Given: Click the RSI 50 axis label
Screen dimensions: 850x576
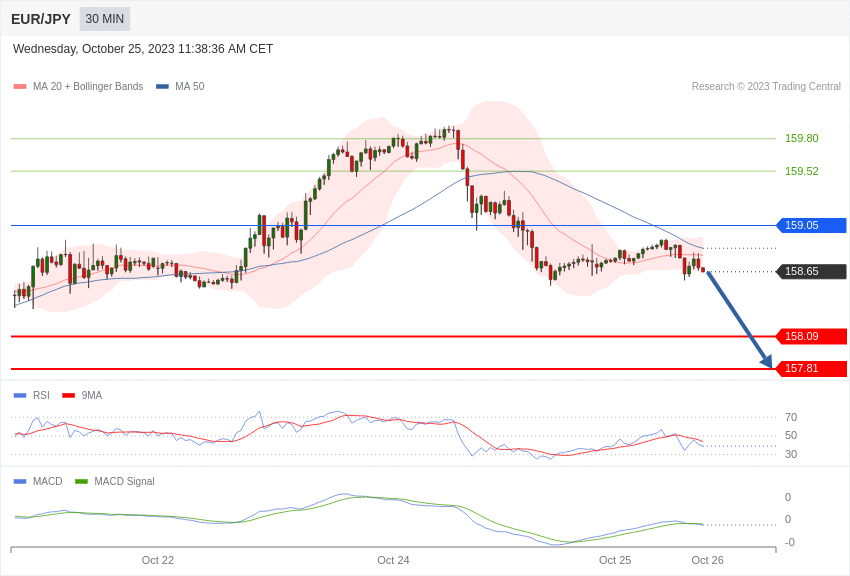Looking at the screenshot, I should tap(791, 435).
